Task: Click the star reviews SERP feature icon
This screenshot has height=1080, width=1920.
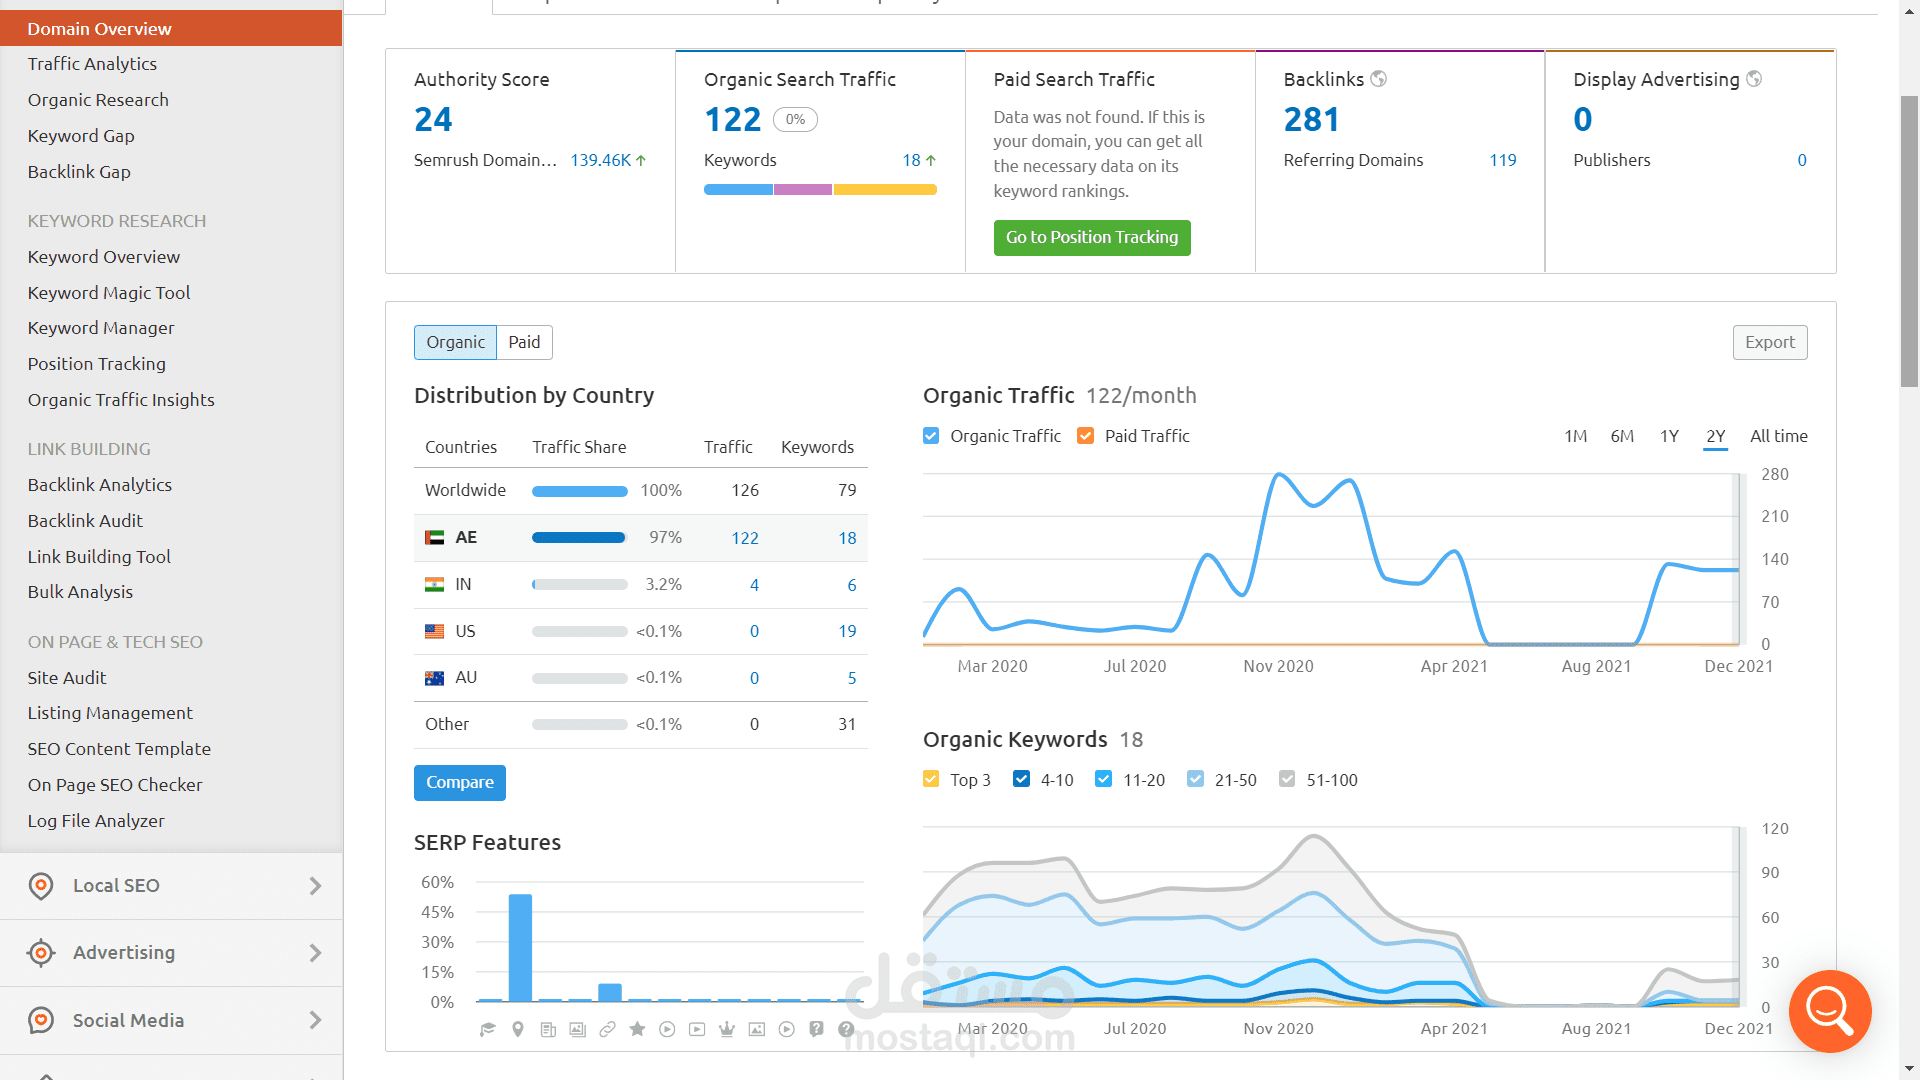Action: [637, 1029]
